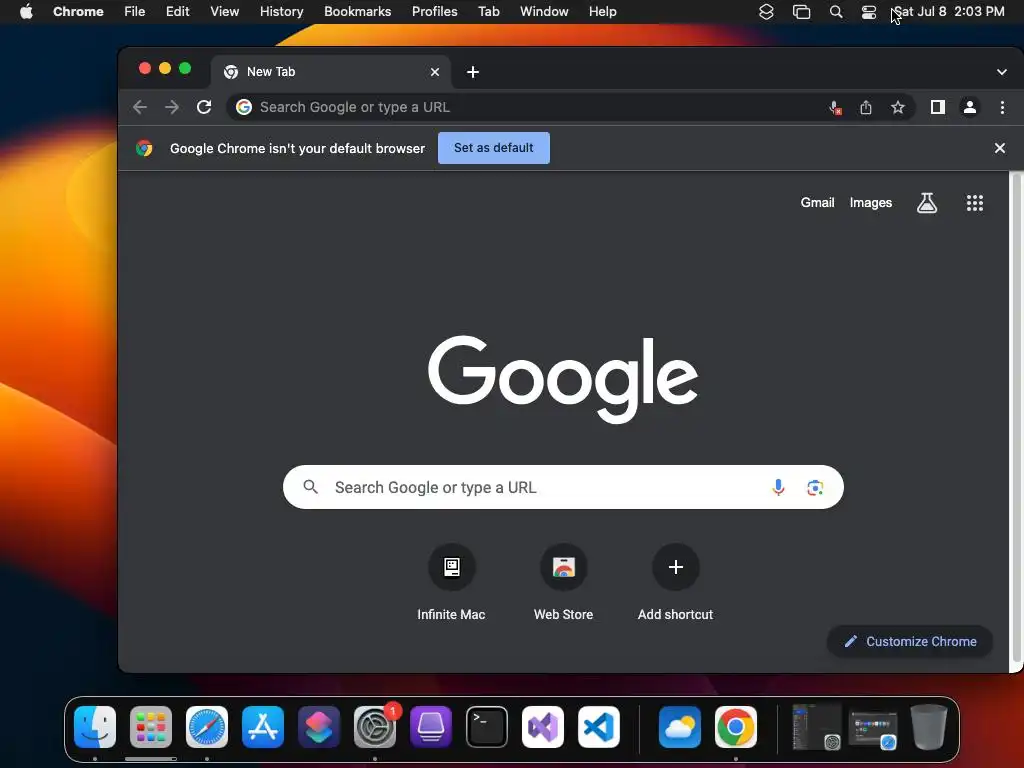Open Control Center in menu bar
The image size is (1024, 768).
click(869, 12)
